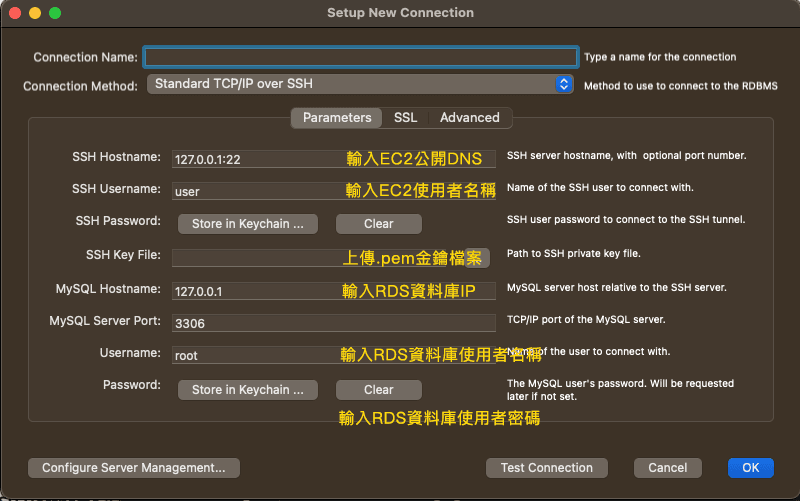Clear the stored SSH Password
800x501 pixels.
click(378, 224)
